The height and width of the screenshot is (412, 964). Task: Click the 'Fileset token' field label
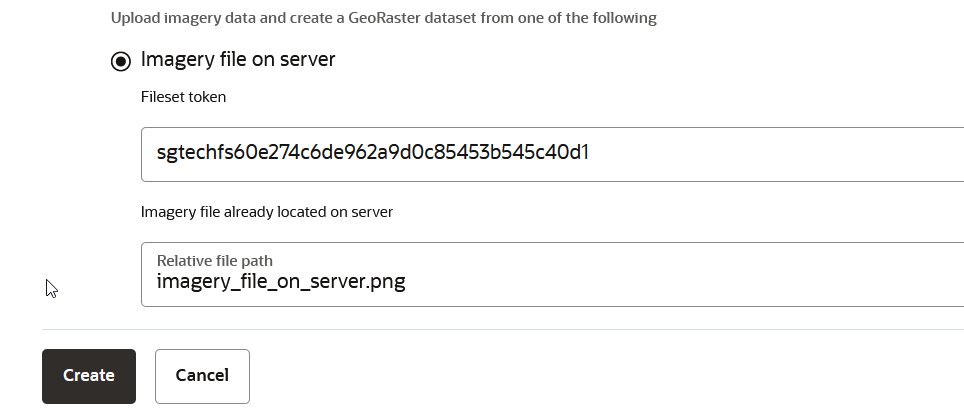click(183, 97)
